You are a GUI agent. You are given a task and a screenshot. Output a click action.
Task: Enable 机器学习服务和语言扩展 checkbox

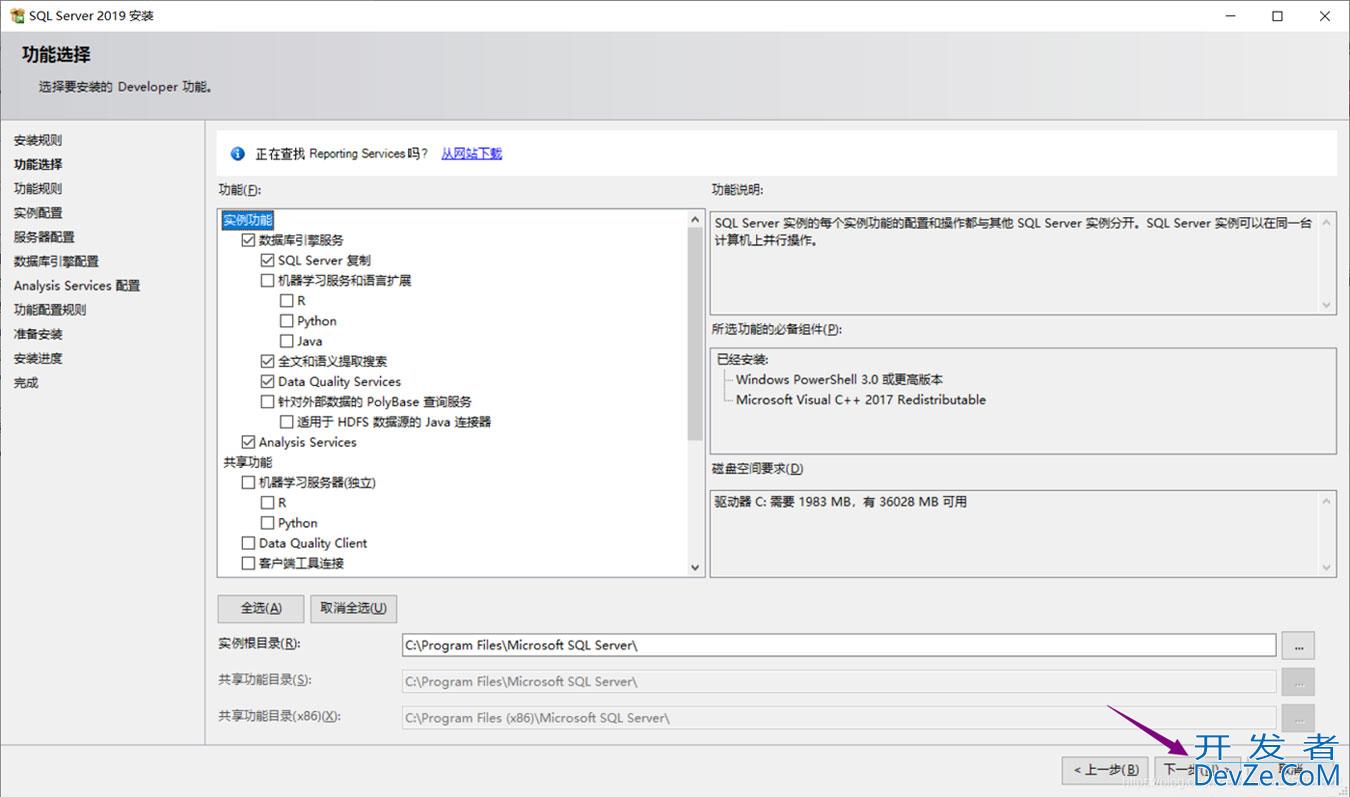267,281
